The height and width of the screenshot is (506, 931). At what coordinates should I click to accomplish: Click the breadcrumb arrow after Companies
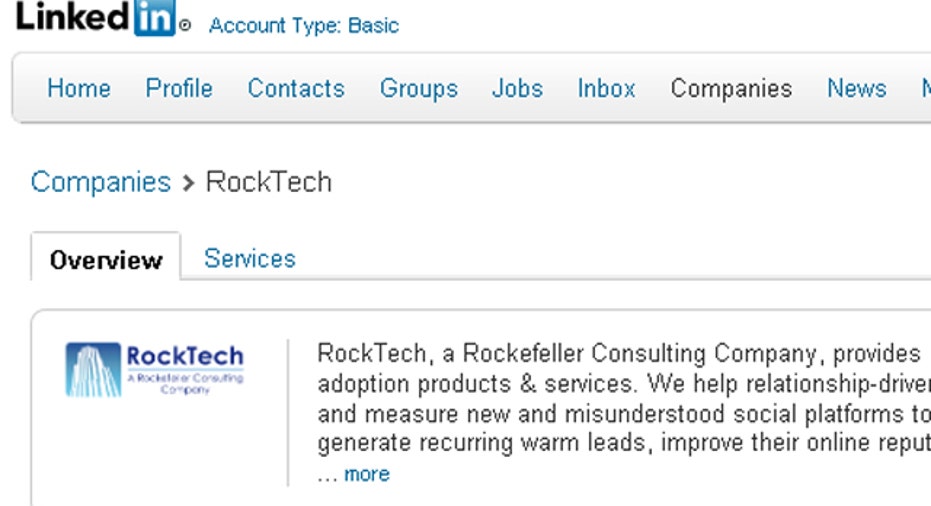188,183
